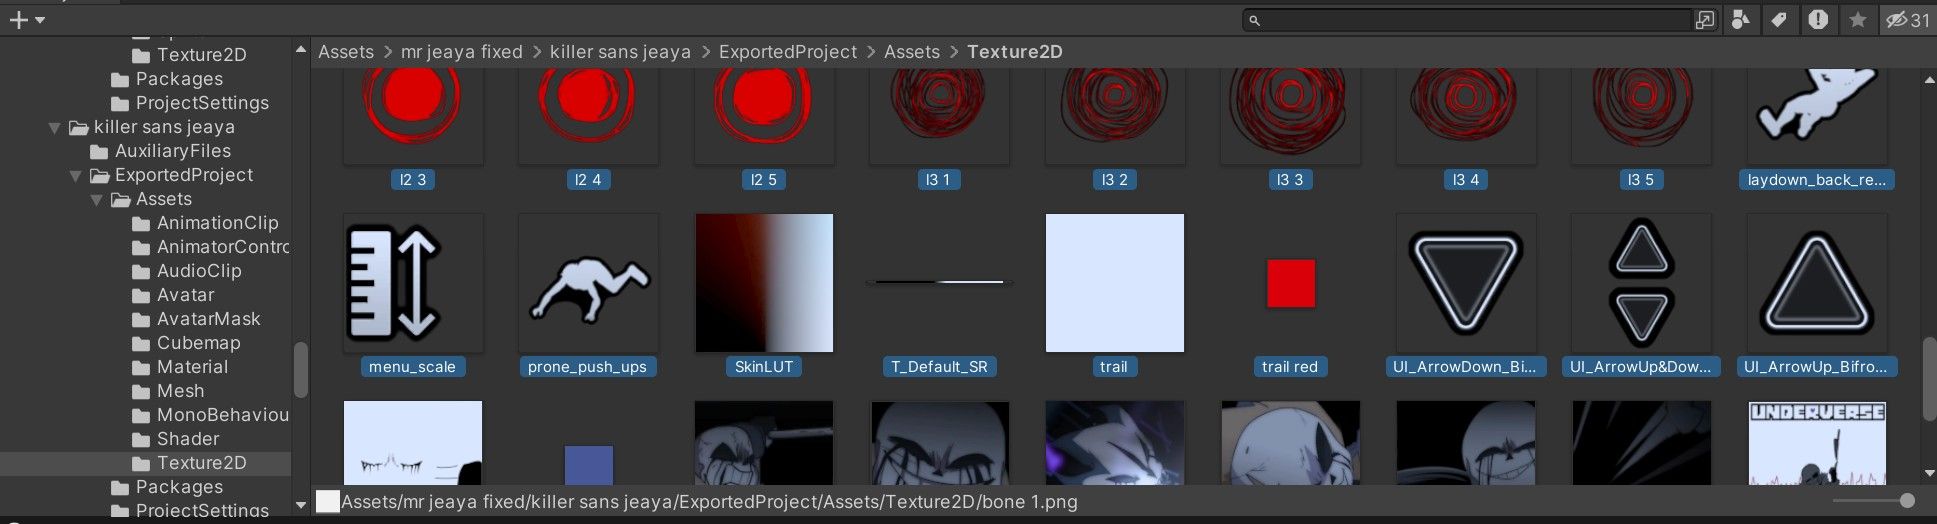Viewport: 1937px width, 524px height.
Task: Select the prone_push_ups pose icon asset
Action: coord(588,283)
